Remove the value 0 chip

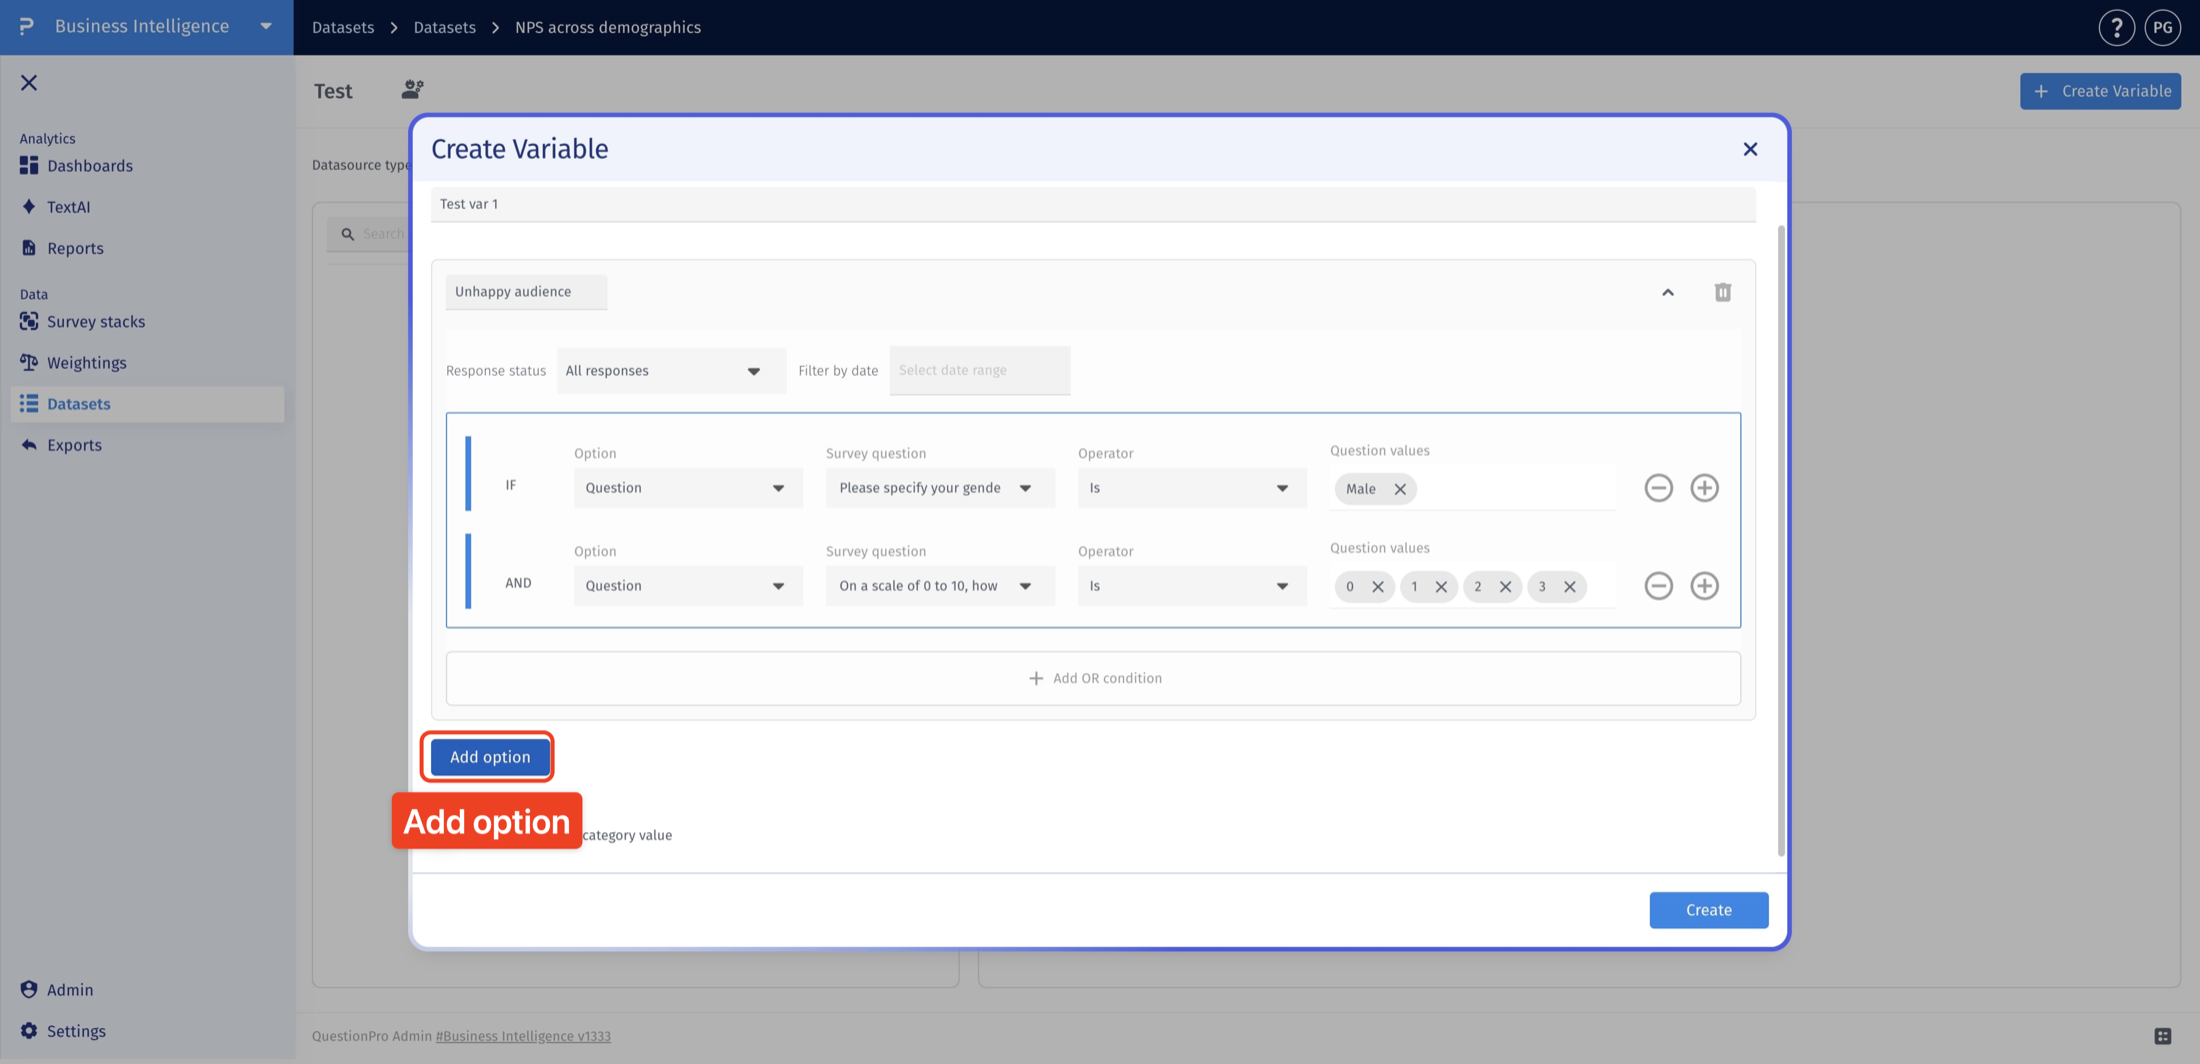click(1377, 587)
